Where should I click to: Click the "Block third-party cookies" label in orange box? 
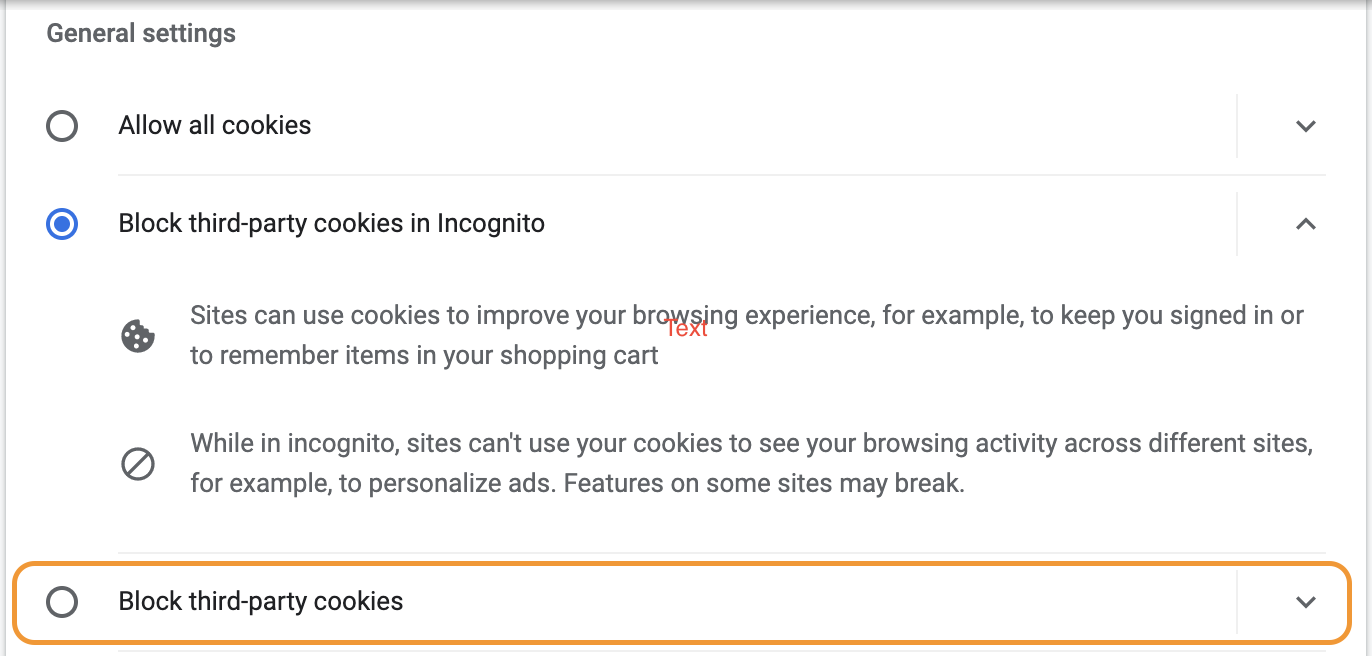tap(261, 602)
